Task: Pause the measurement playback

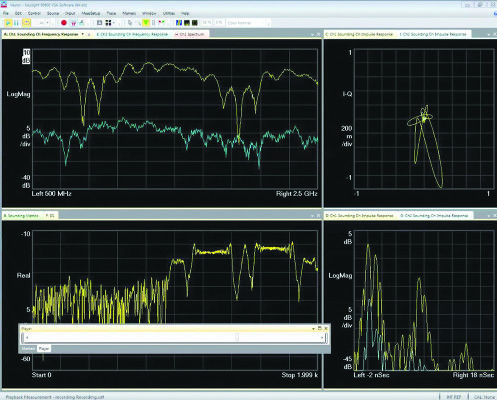Action: click(x=16, y=23)
